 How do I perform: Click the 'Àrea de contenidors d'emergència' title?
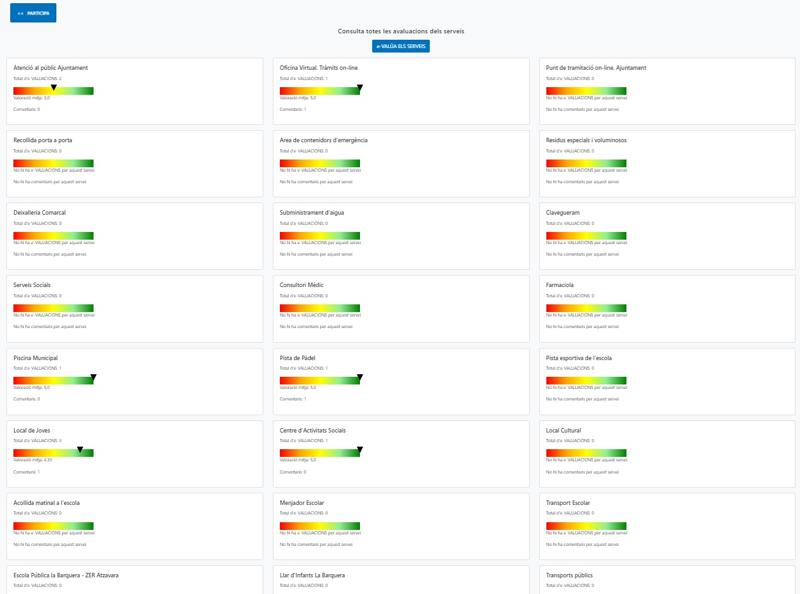coord(323,140)
